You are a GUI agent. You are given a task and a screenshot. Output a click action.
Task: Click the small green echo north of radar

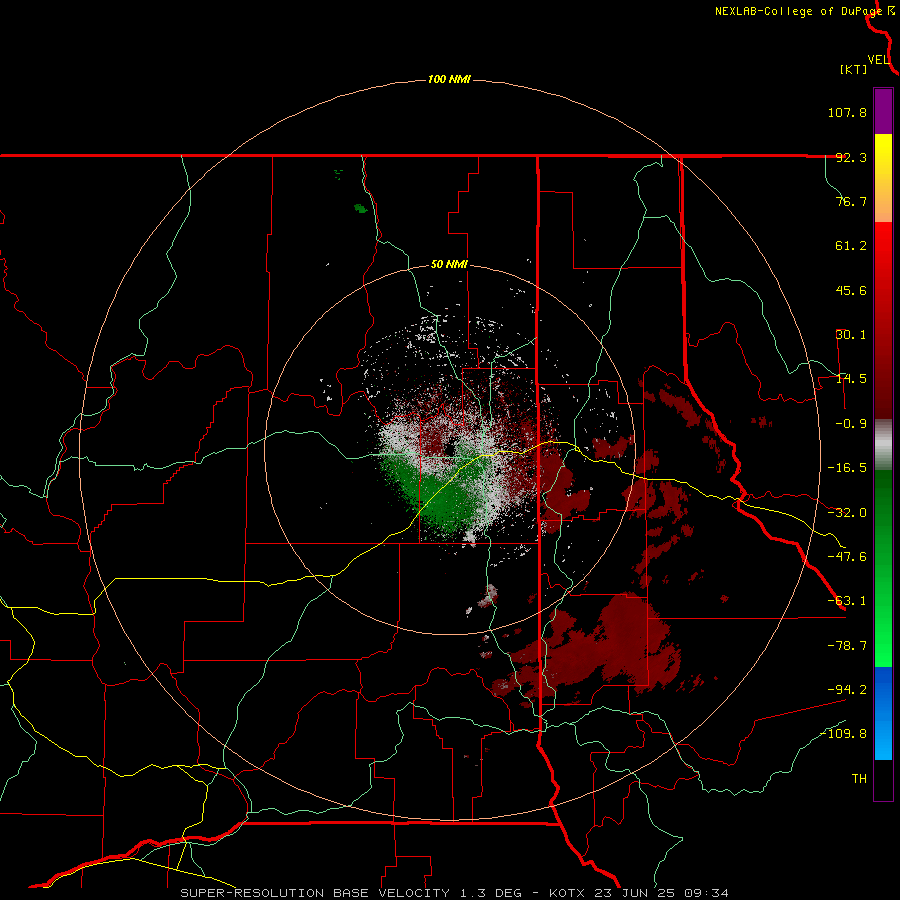[360, 208]
